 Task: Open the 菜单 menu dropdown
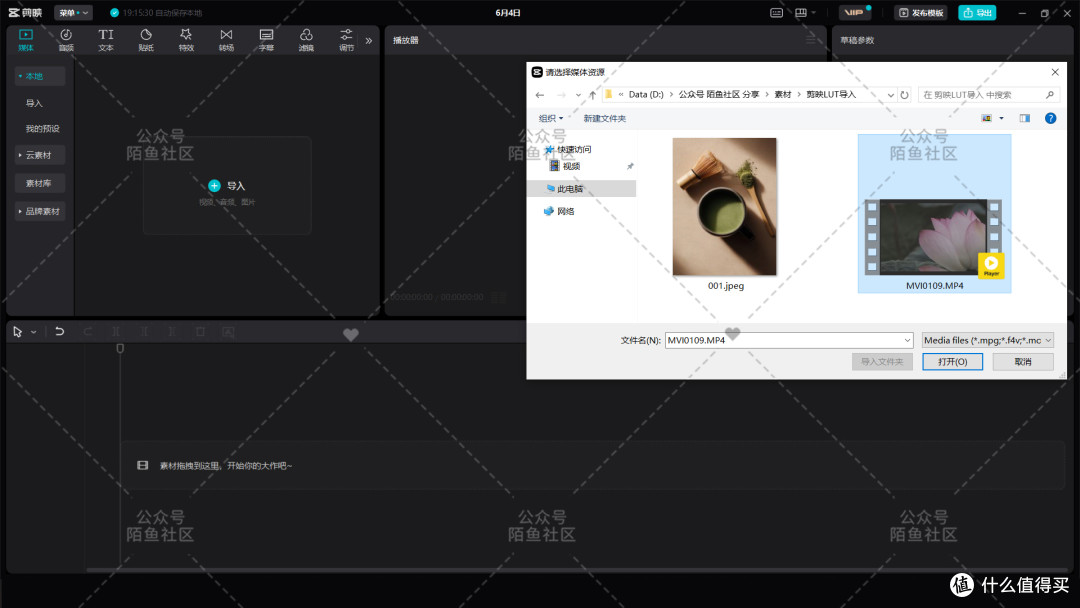[x=74, y=12]
